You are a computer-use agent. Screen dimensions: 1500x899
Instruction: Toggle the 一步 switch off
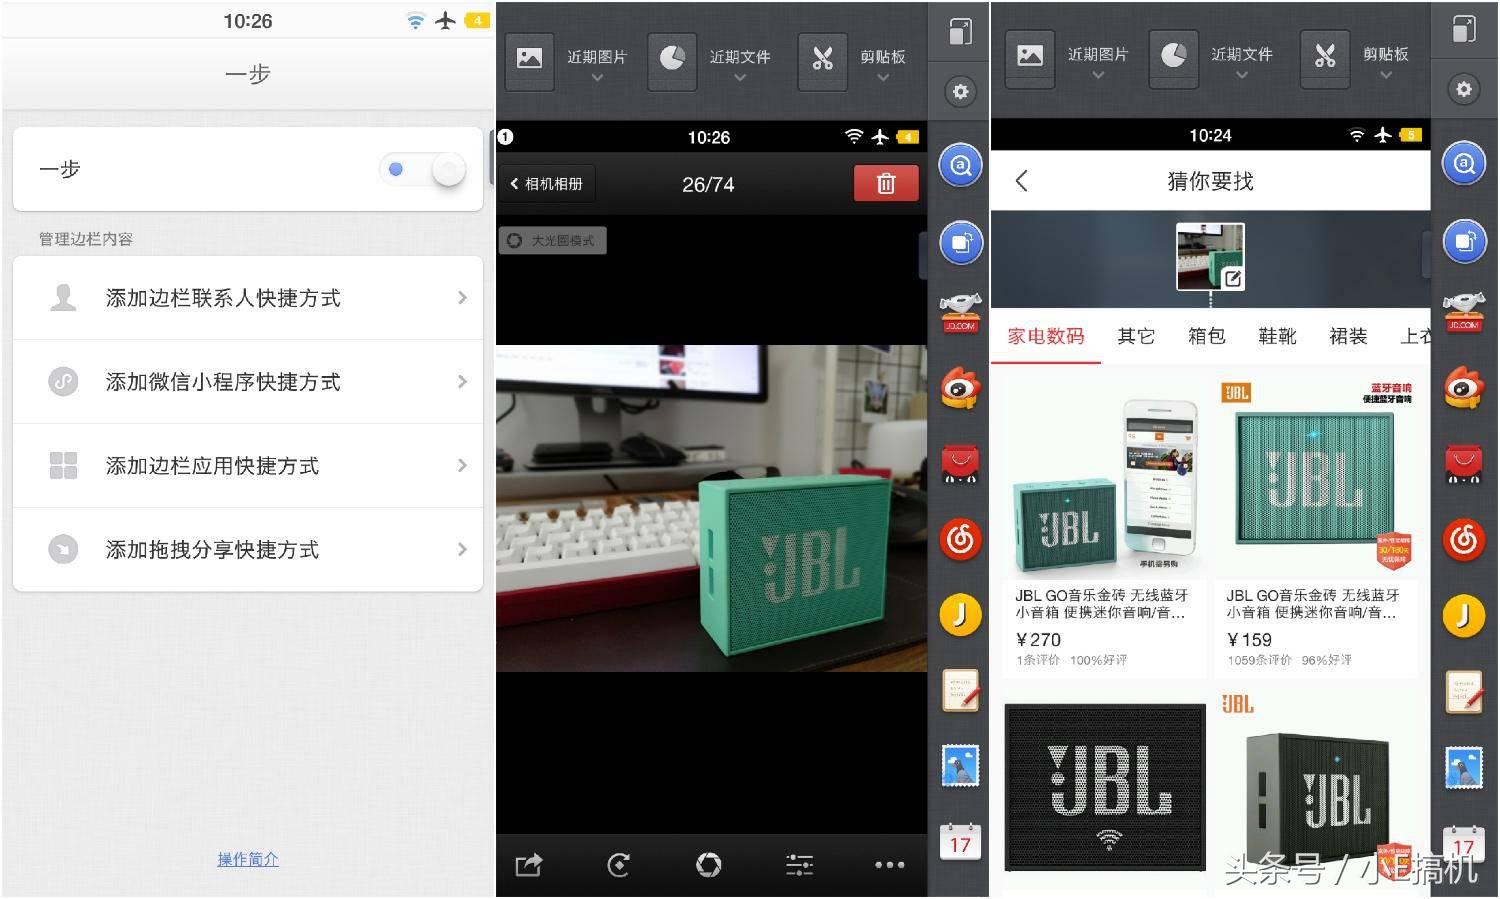[x=422, y=170]
